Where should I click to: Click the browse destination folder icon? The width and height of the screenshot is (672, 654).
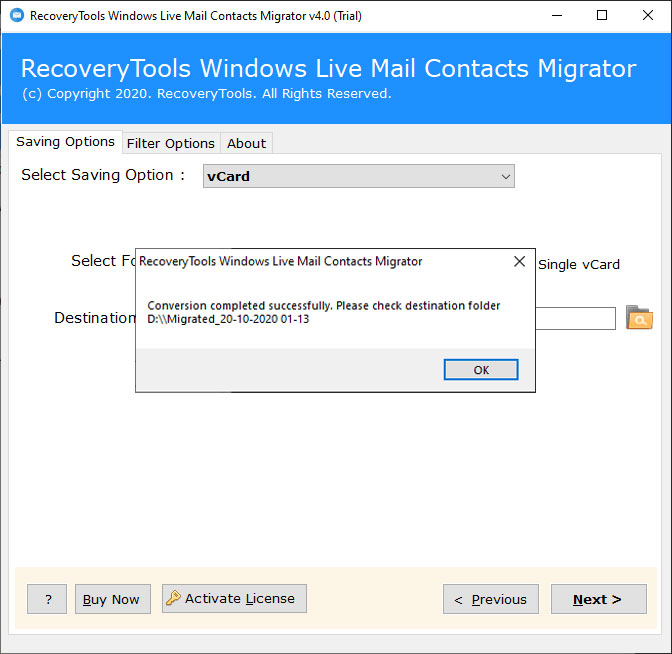(639, 318)
